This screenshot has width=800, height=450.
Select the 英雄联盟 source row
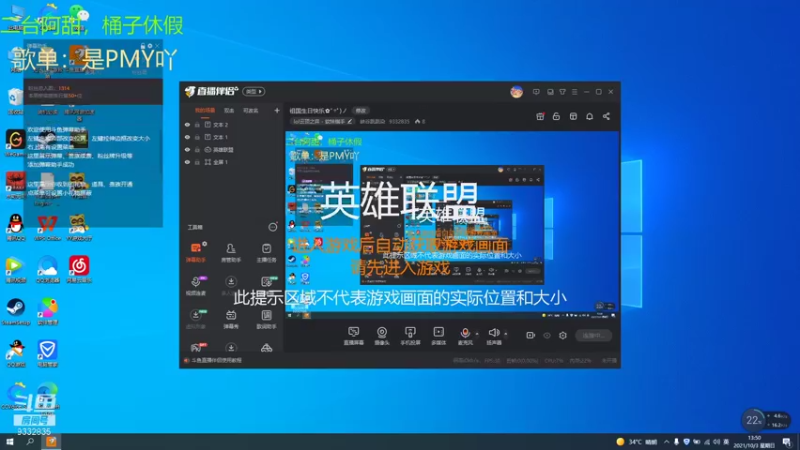click(x=232, y=150)
